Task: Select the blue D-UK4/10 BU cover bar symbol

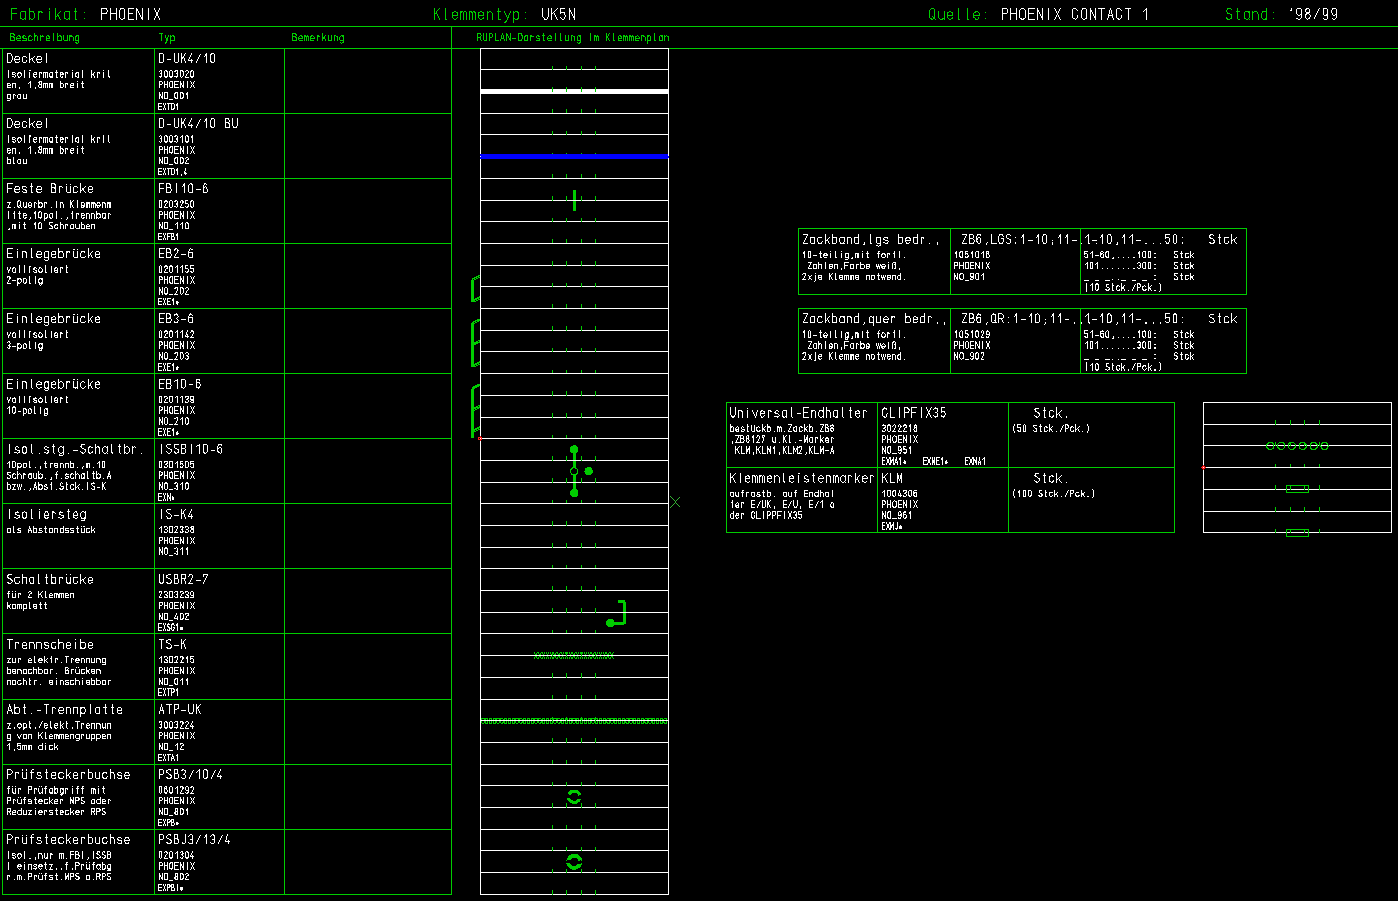Action: (574, 156)
